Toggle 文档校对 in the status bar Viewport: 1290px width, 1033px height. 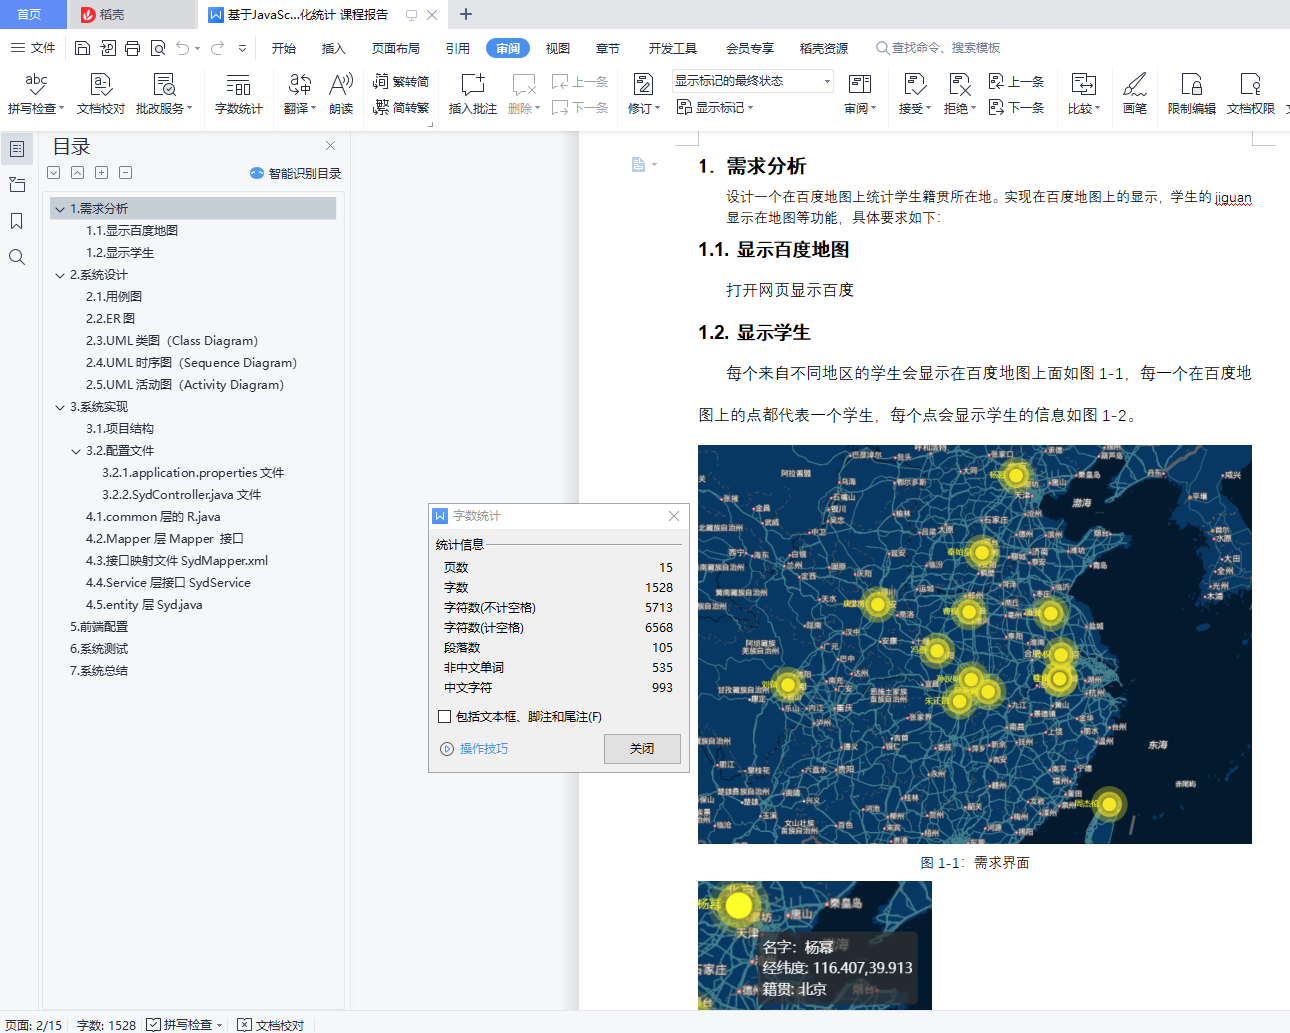coord(270,1025)
